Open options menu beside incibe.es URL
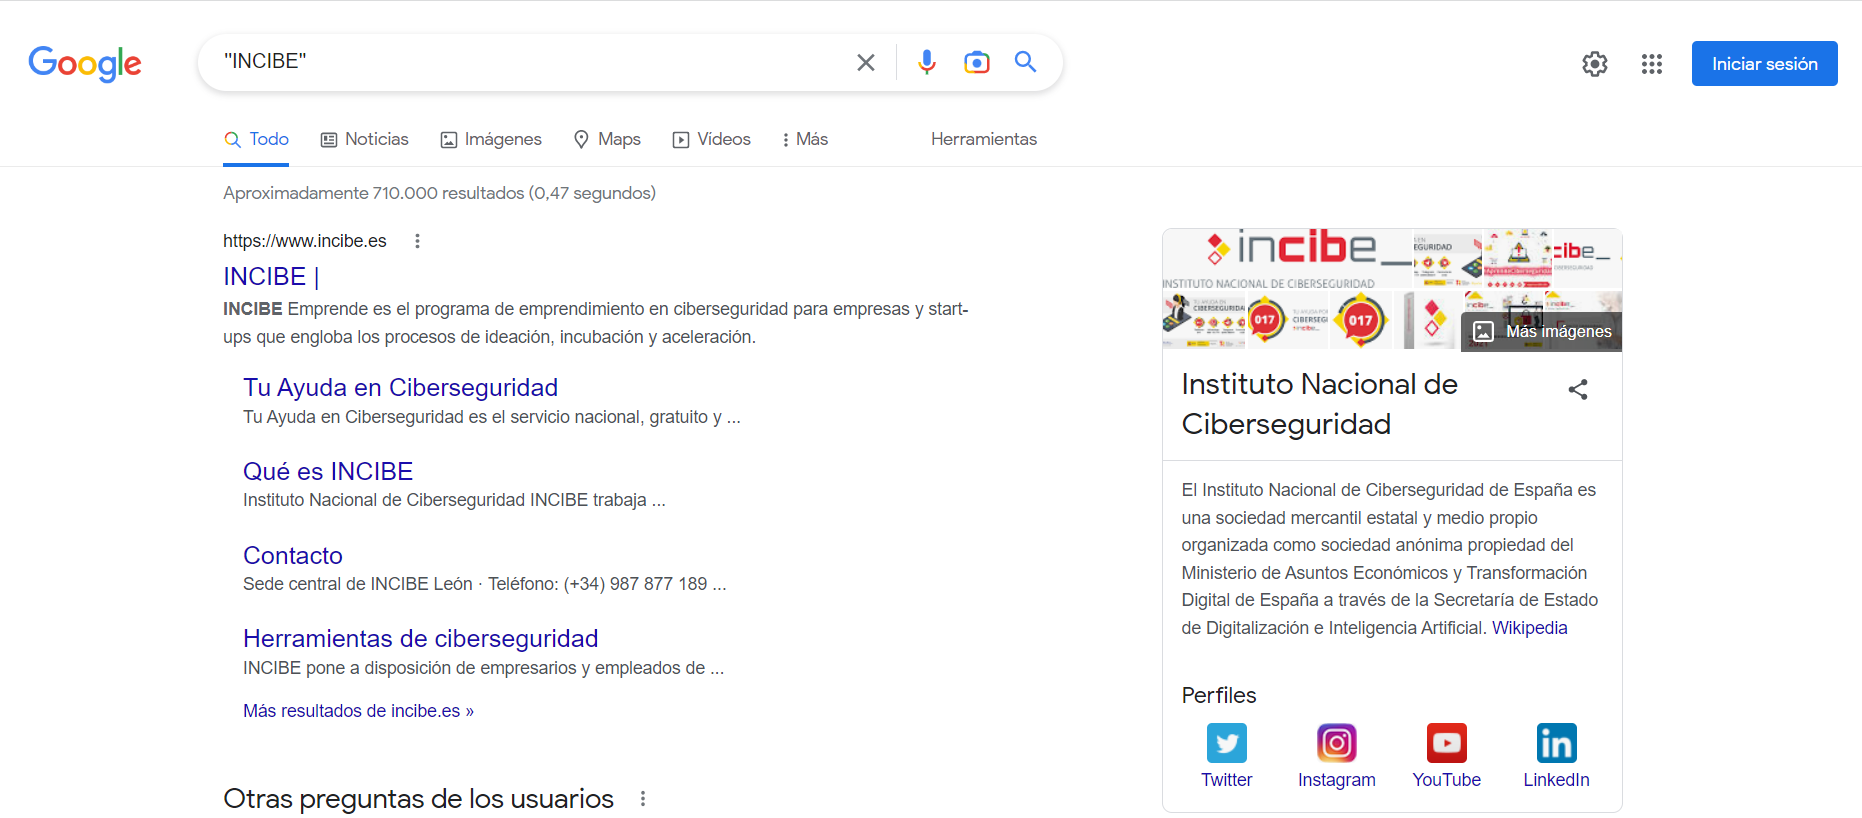The image size is (1862, 818). point(417,241)
